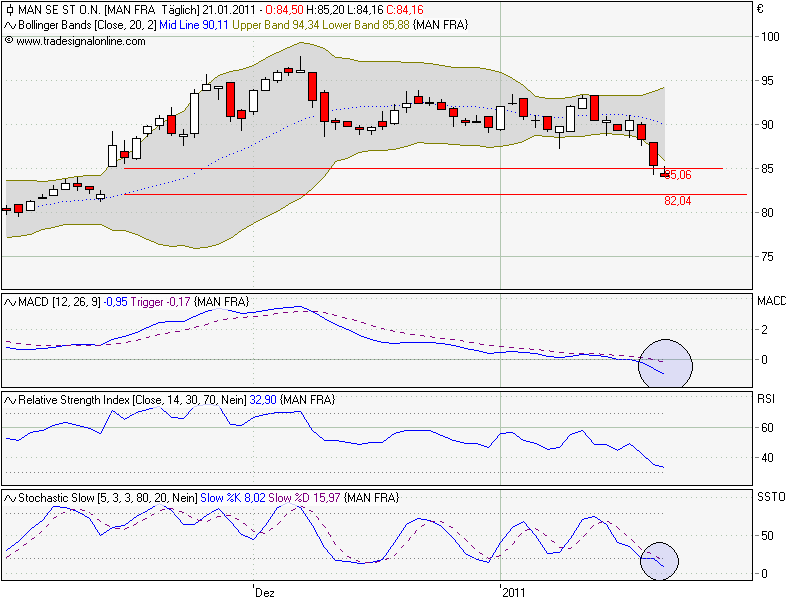The width and height of the screenshot is (800, 600).
Task: Click the SSTO axis label
Action: pos(772,497)
